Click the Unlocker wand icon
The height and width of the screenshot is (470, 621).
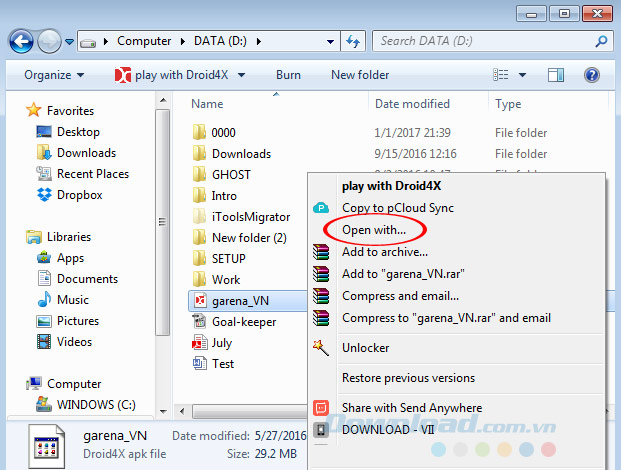pos(321,348)
